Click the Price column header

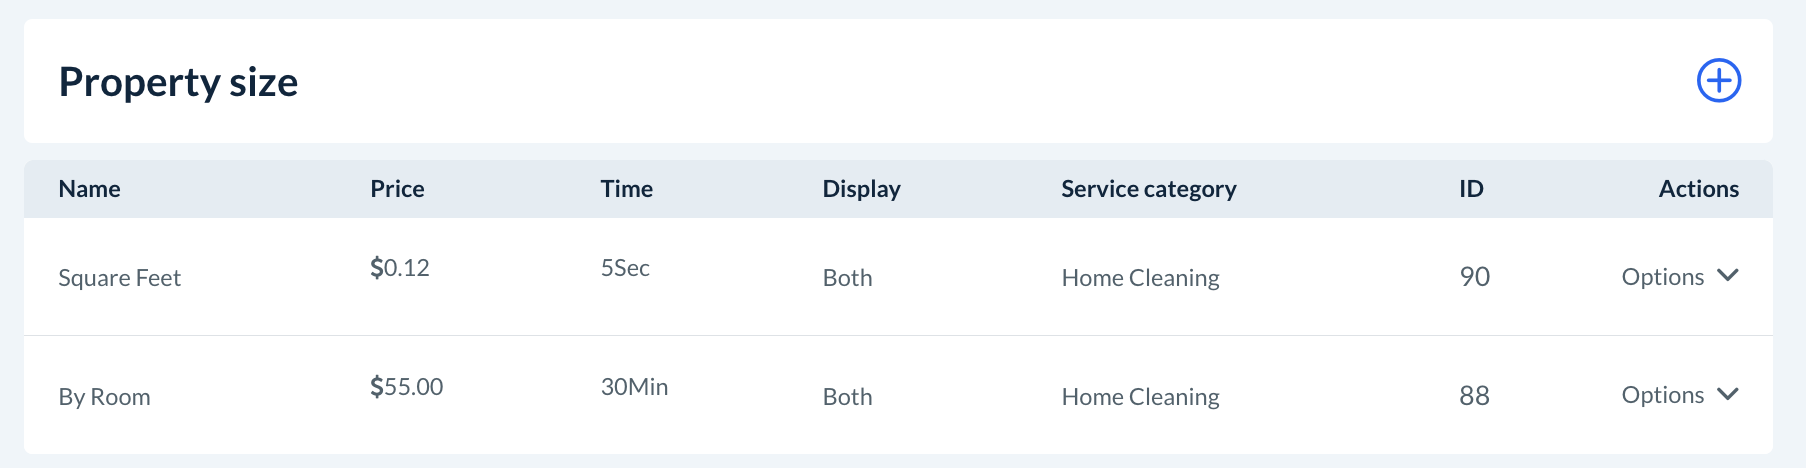tap(397, 189)
